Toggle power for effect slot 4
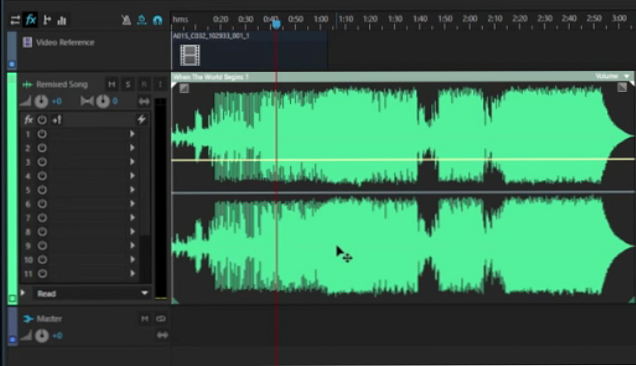 (42, 176)
